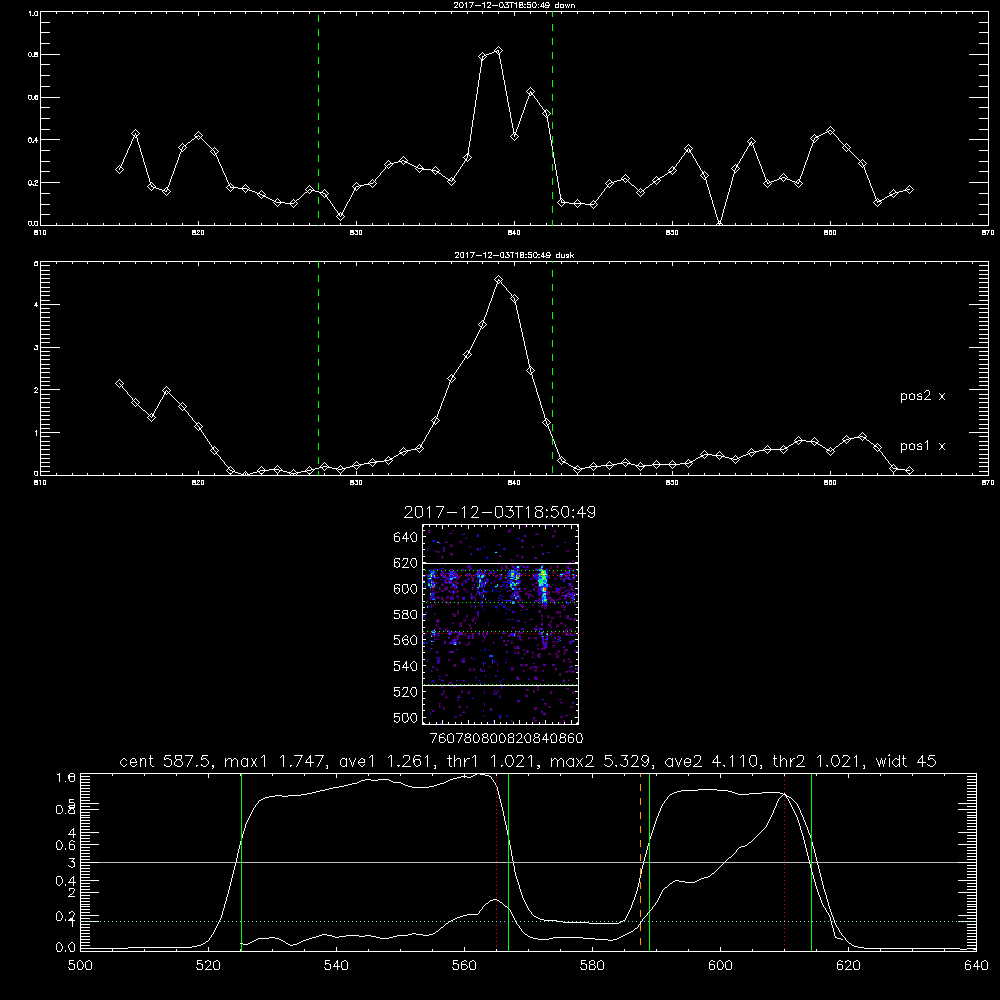Click left green dashed line in dawn plot
1000x1000 pixels.
[318, 119]
